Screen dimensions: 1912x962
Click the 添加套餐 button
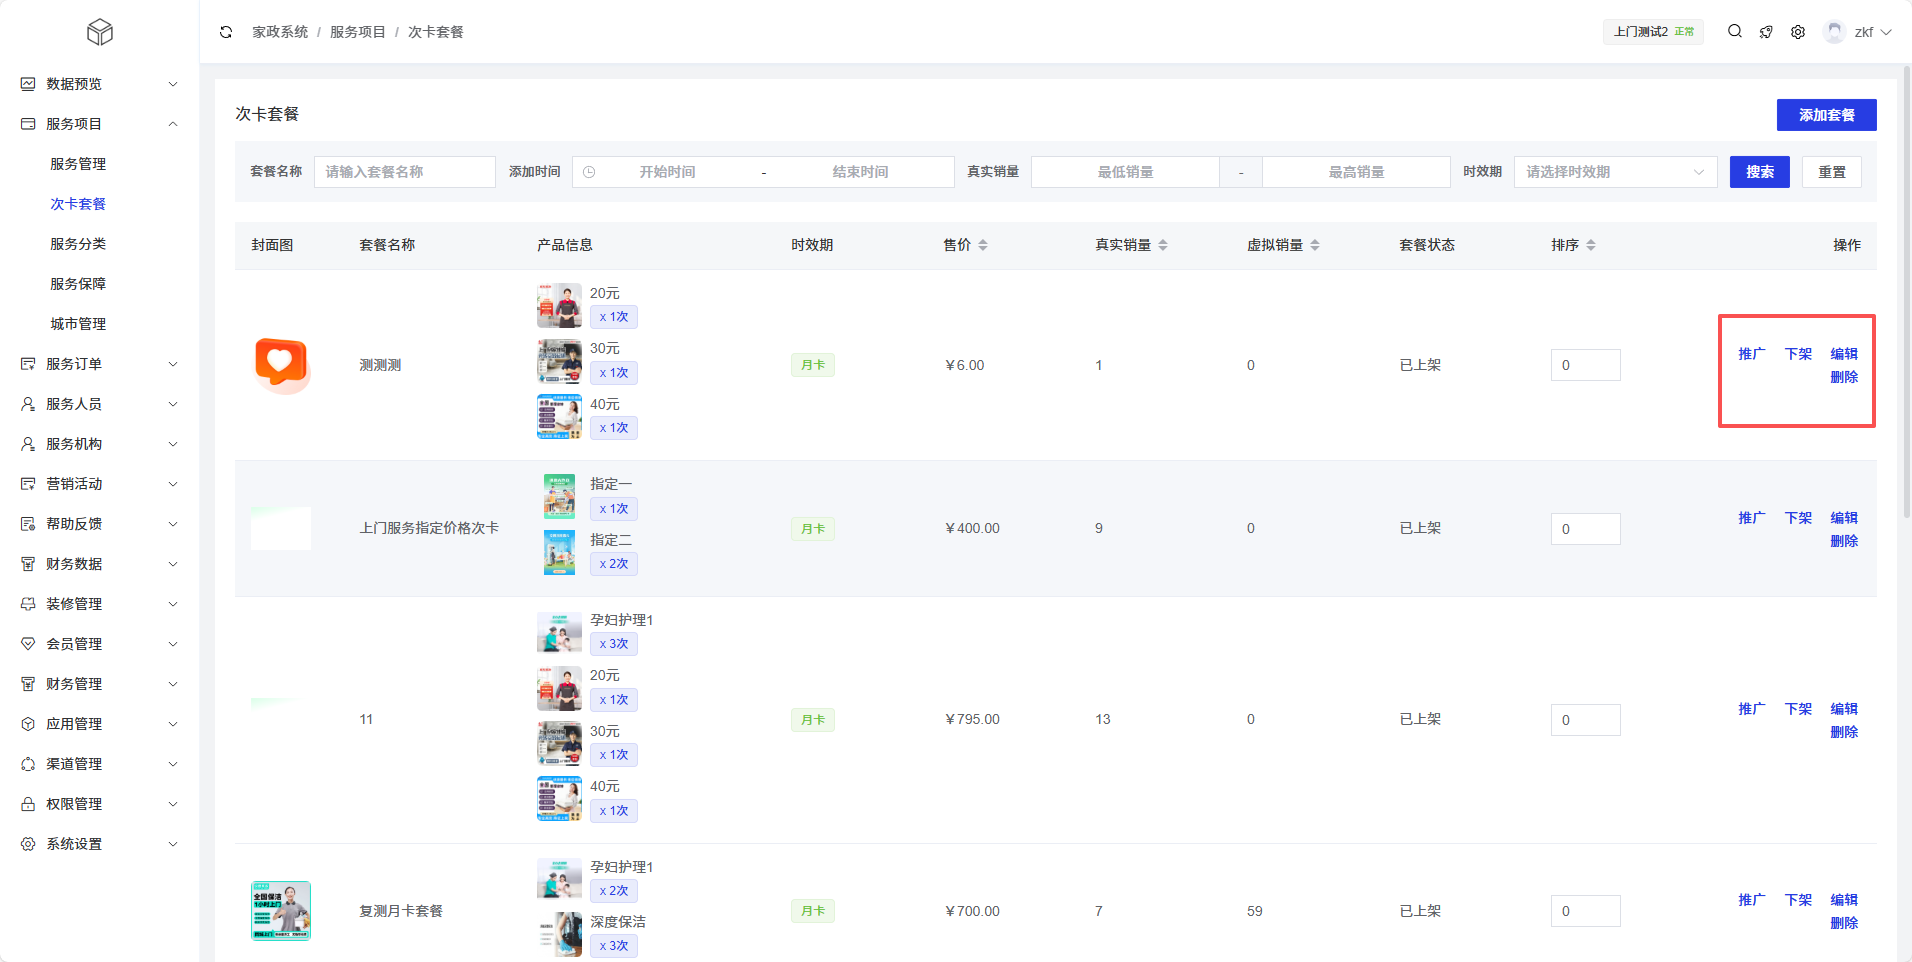point(1826,115)
